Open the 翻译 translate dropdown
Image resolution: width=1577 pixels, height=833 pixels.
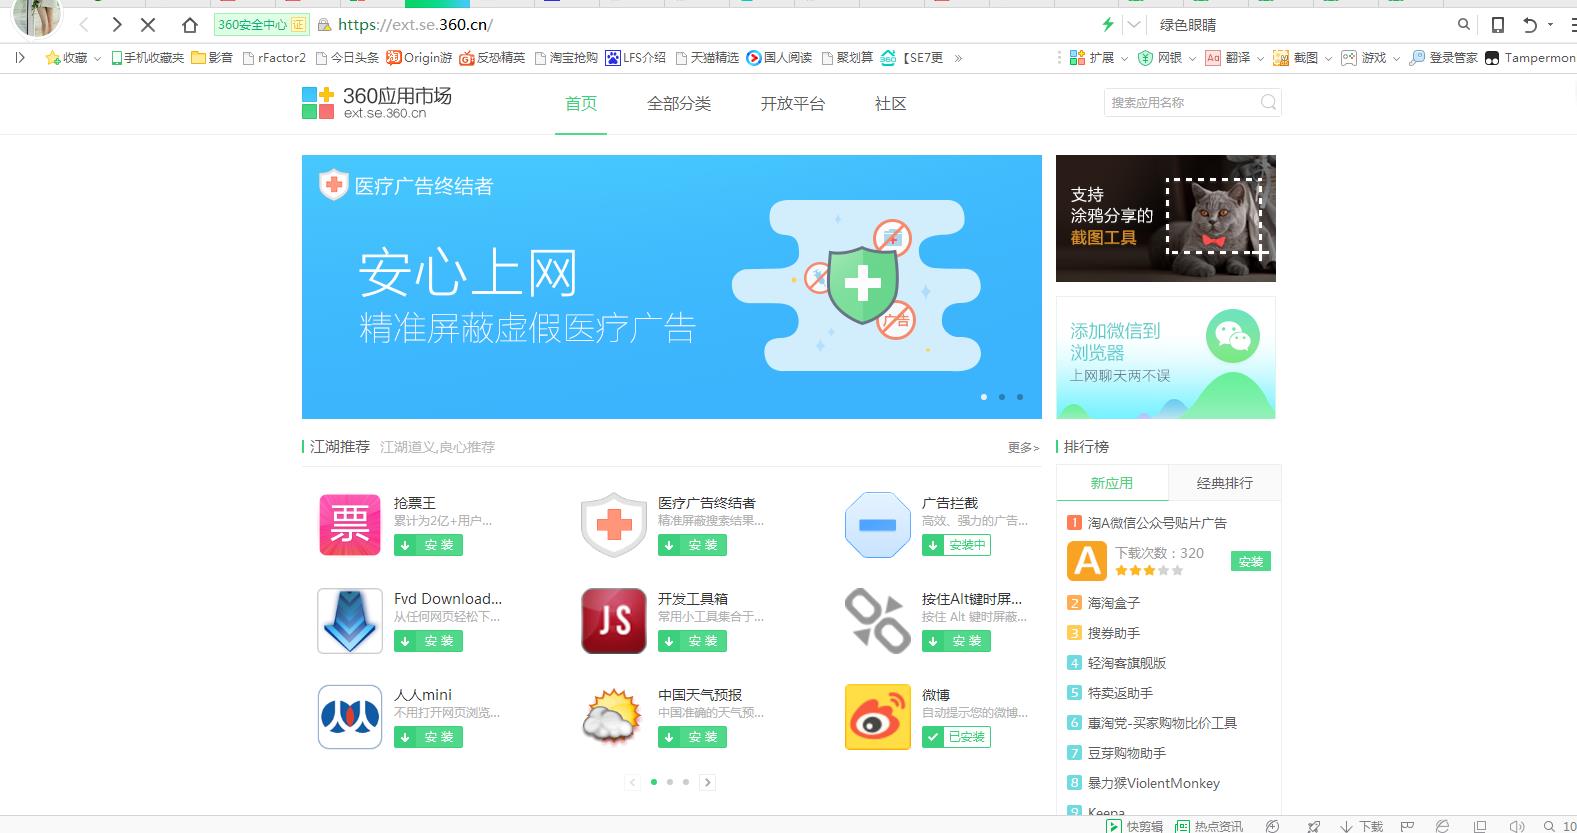point(1235,58)
